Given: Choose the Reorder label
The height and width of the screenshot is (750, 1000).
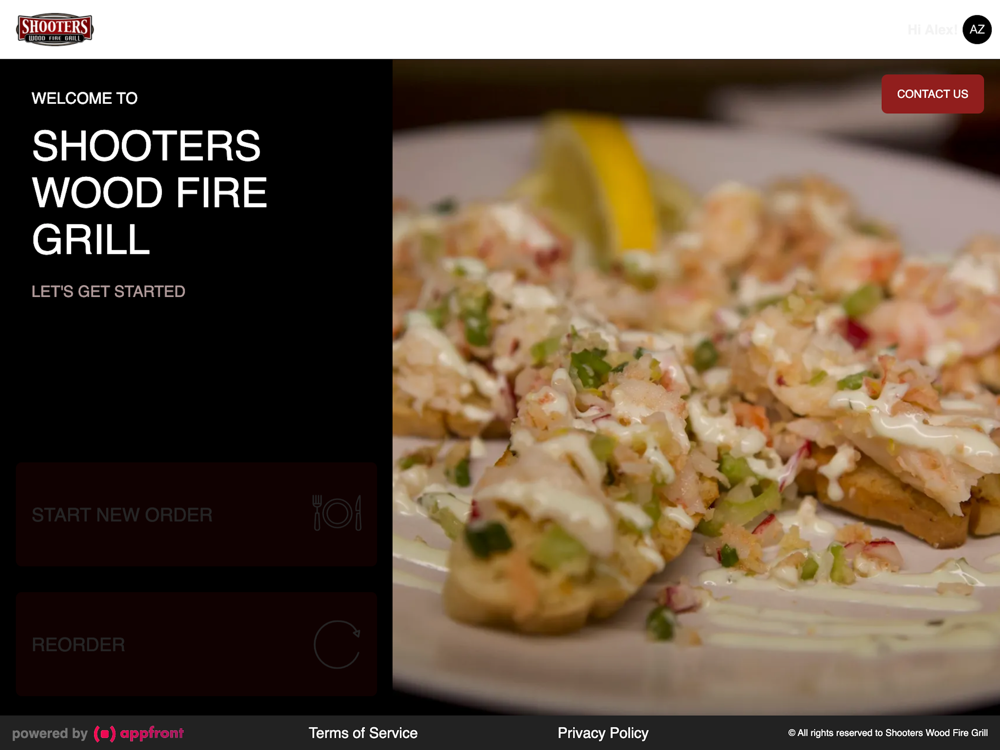Looking at the screenshot, I should coord(78,645).
